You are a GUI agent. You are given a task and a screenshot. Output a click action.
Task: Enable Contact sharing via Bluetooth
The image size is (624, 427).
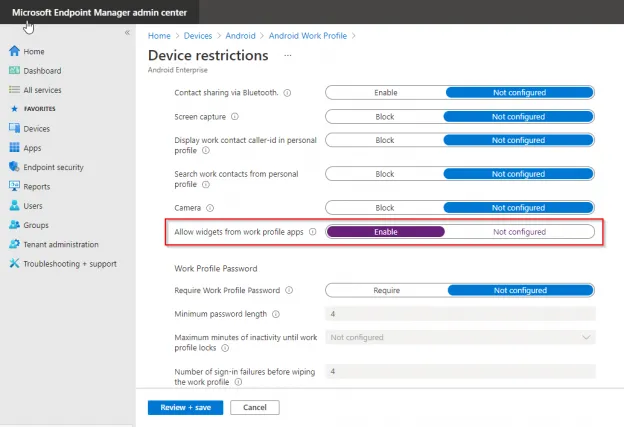[385, 92]
